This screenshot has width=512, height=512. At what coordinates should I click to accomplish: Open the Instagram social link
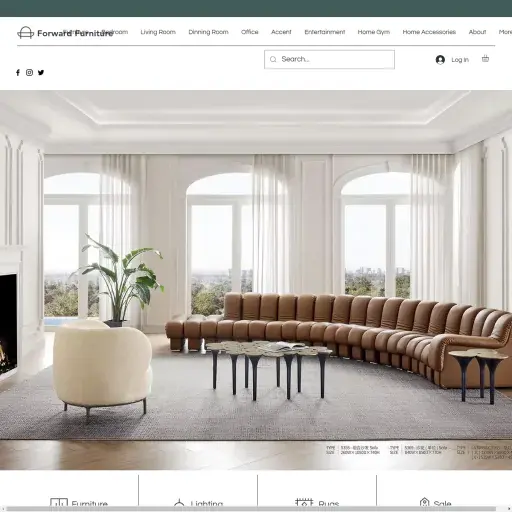29,72
